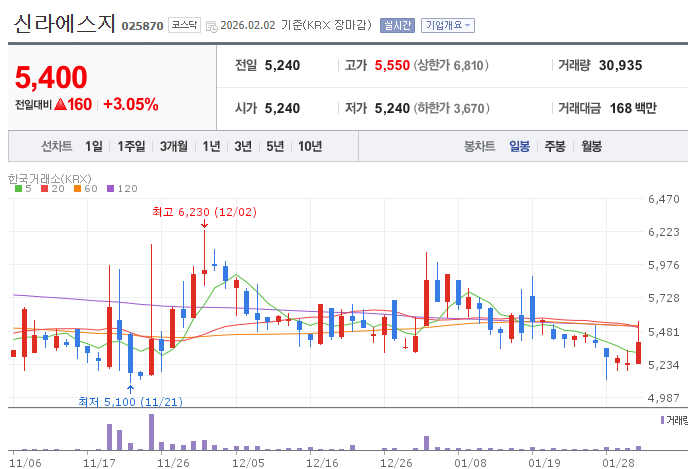Image resolution: width=688 pixels, height=469 pixels.
Task: Select the 10년 line chart tab
Action: tap(310, 146)
